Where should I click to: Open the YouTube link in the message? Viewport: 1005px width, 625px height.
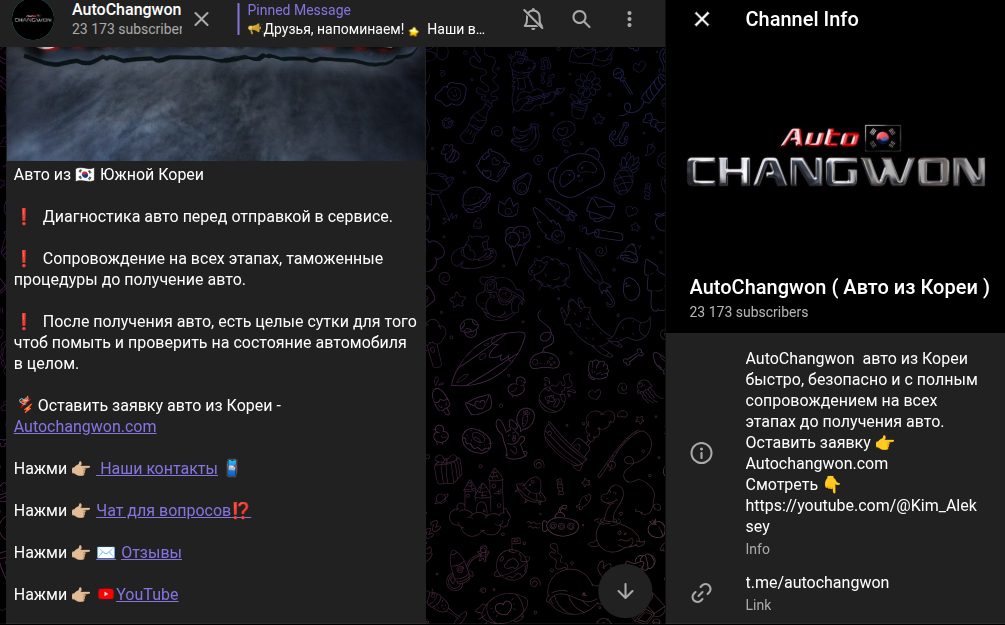pos(147,594)
